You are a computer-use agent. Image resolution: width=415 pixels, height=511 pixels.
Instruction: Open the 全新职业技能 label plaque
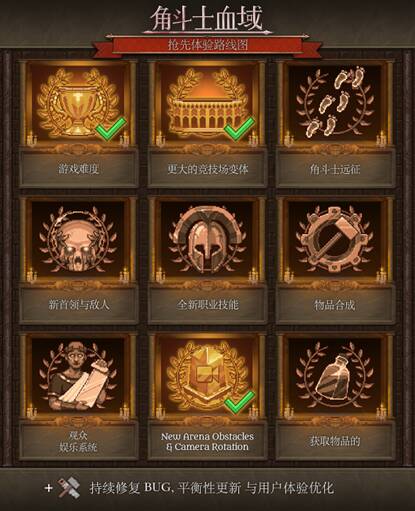tap(207, 305)
